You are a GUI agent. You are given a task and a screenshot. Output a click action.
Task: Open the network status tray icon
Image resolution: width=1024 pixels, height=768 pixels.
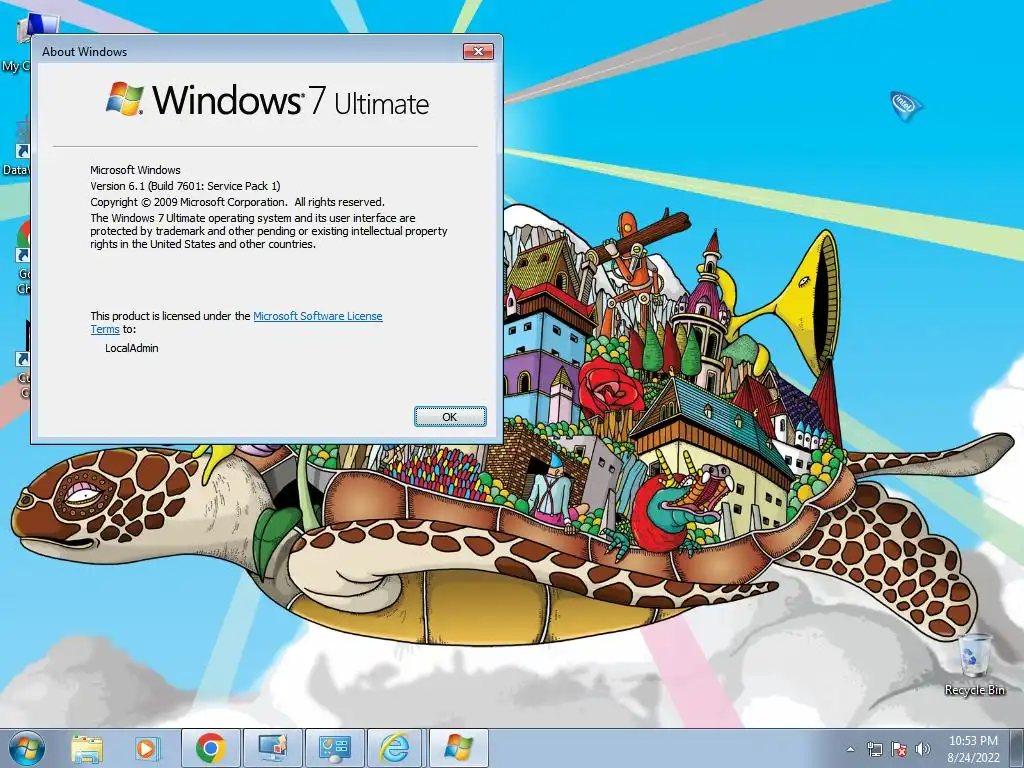(x=874, y=749)
